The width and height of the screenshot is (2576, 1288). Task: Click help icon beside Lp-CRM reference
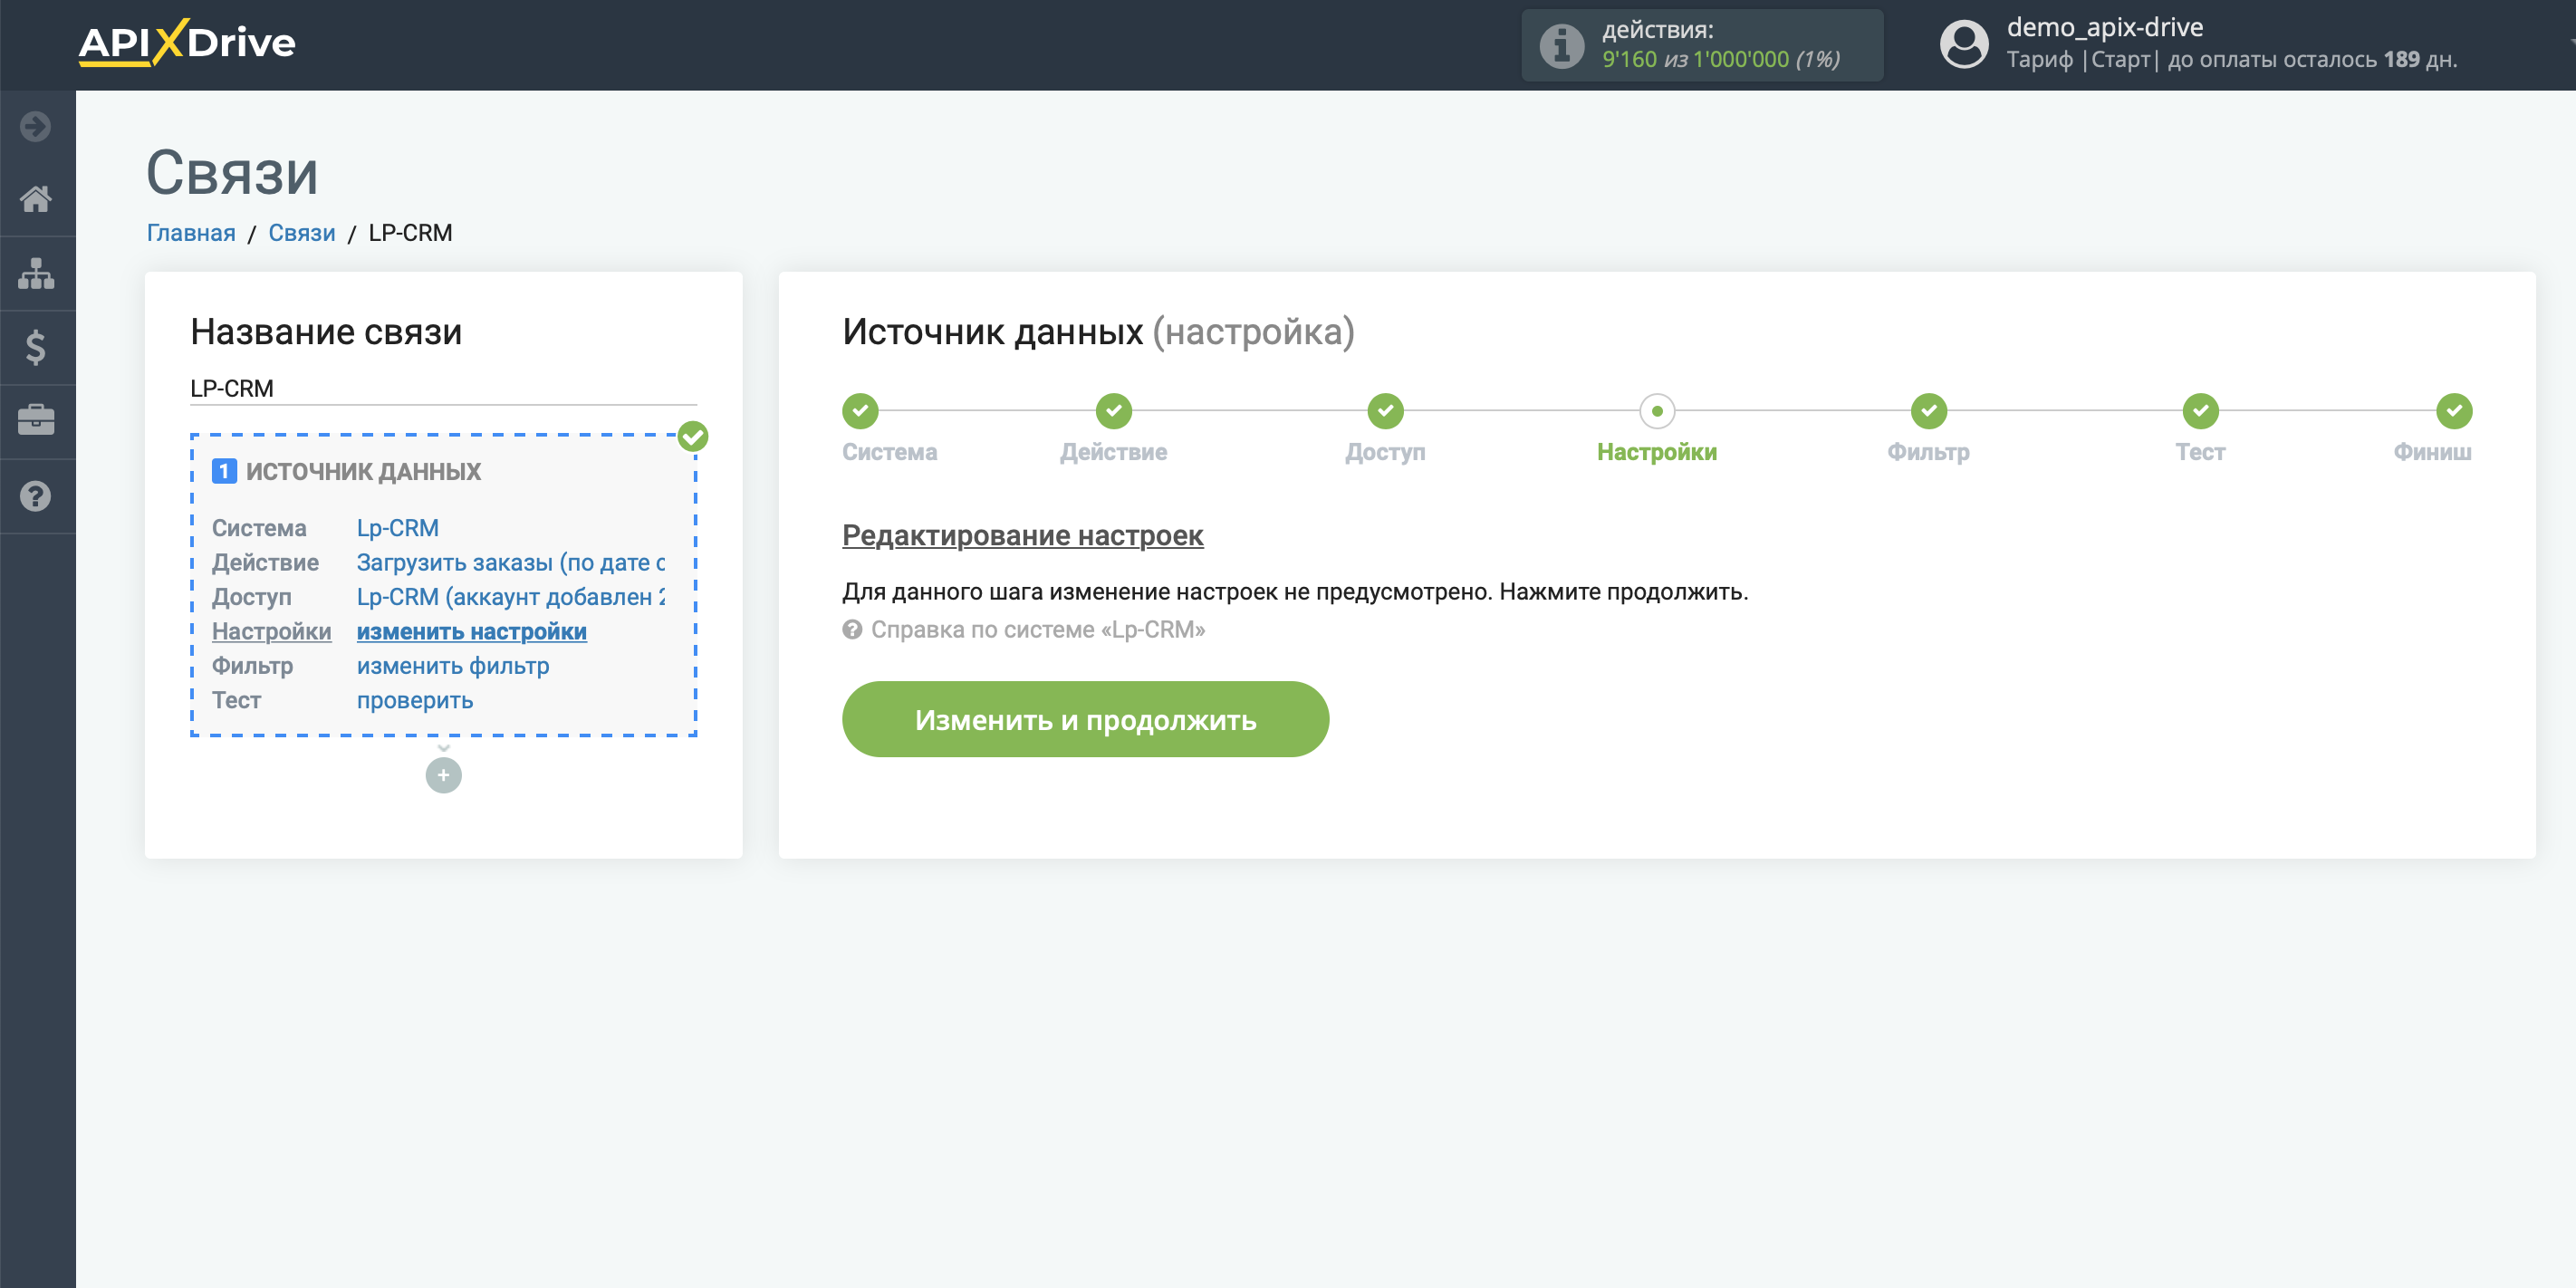pyautogui.click(x=852, y=629)
